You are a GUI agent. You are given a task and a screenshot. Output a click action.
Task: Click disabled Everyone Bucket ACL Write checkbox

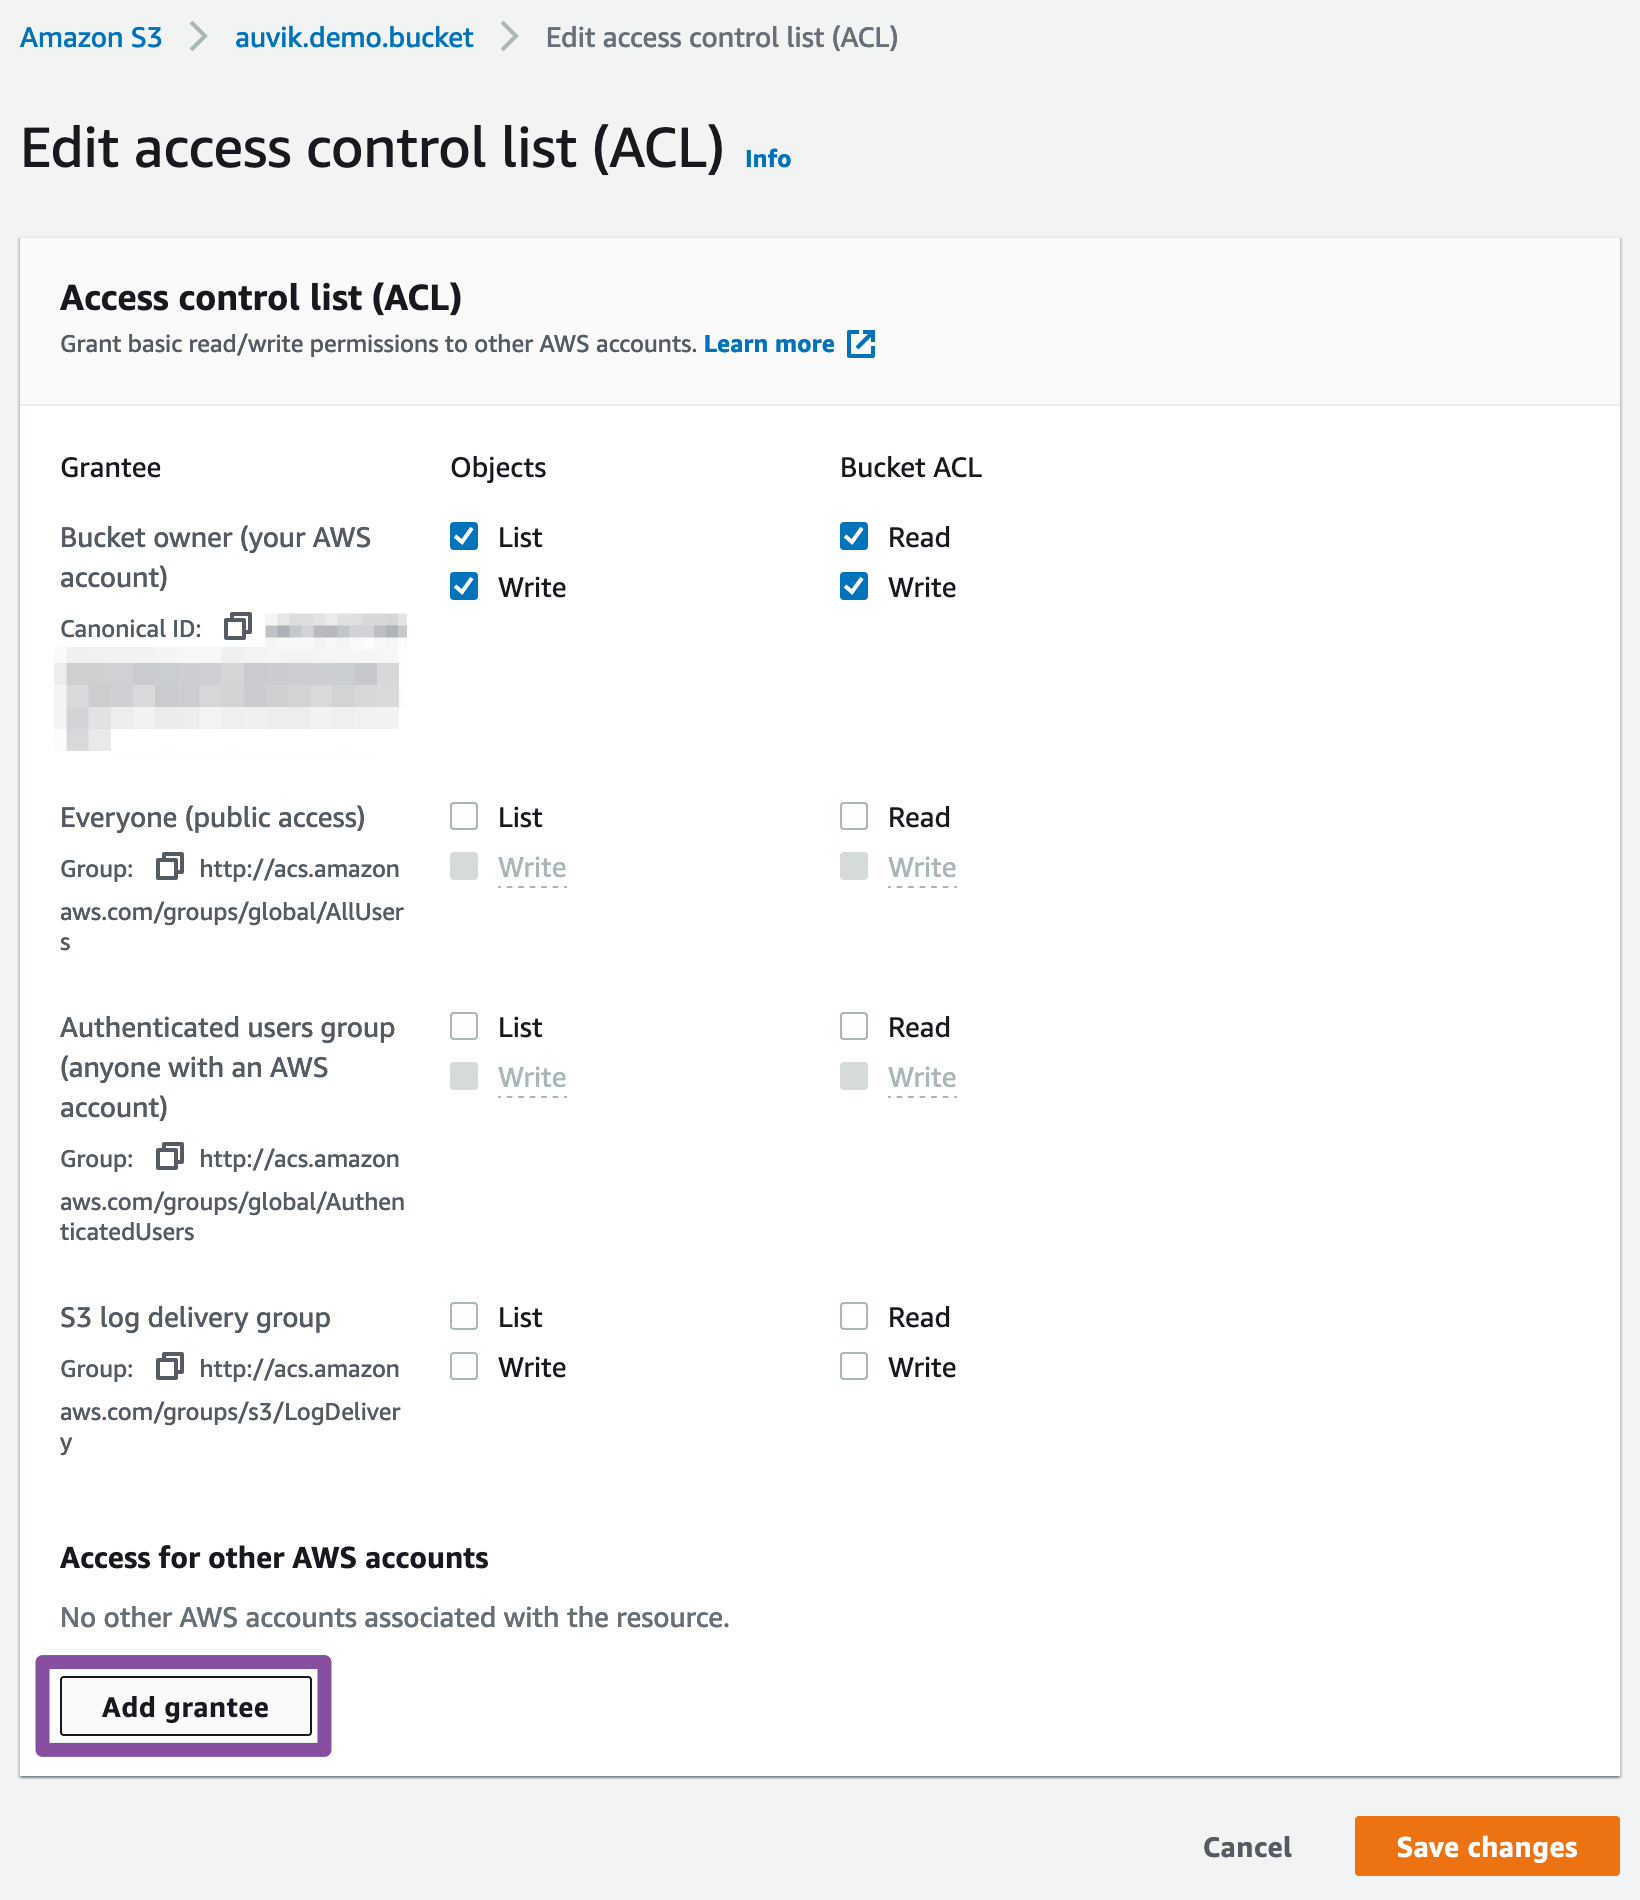[x=854, y=866]
